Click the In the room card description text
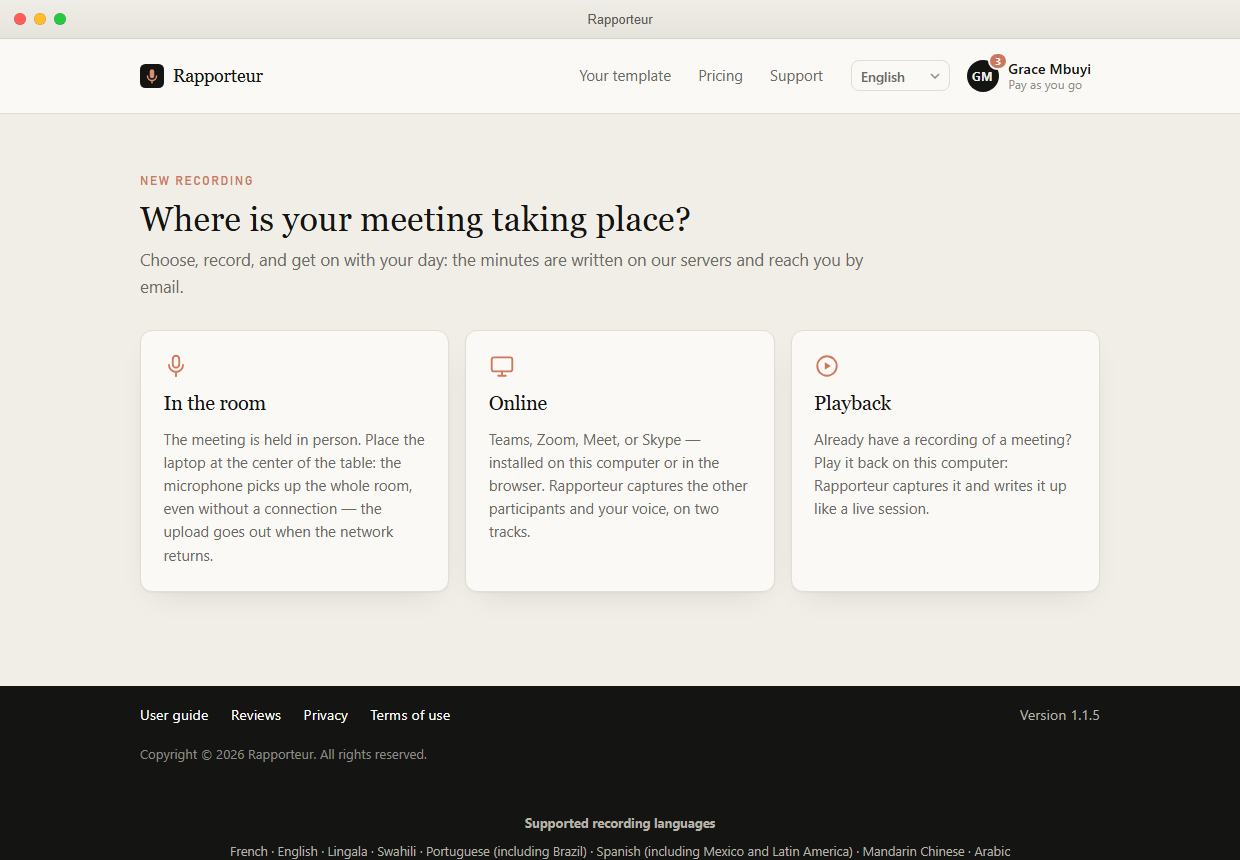 click(x=294, y=498)
